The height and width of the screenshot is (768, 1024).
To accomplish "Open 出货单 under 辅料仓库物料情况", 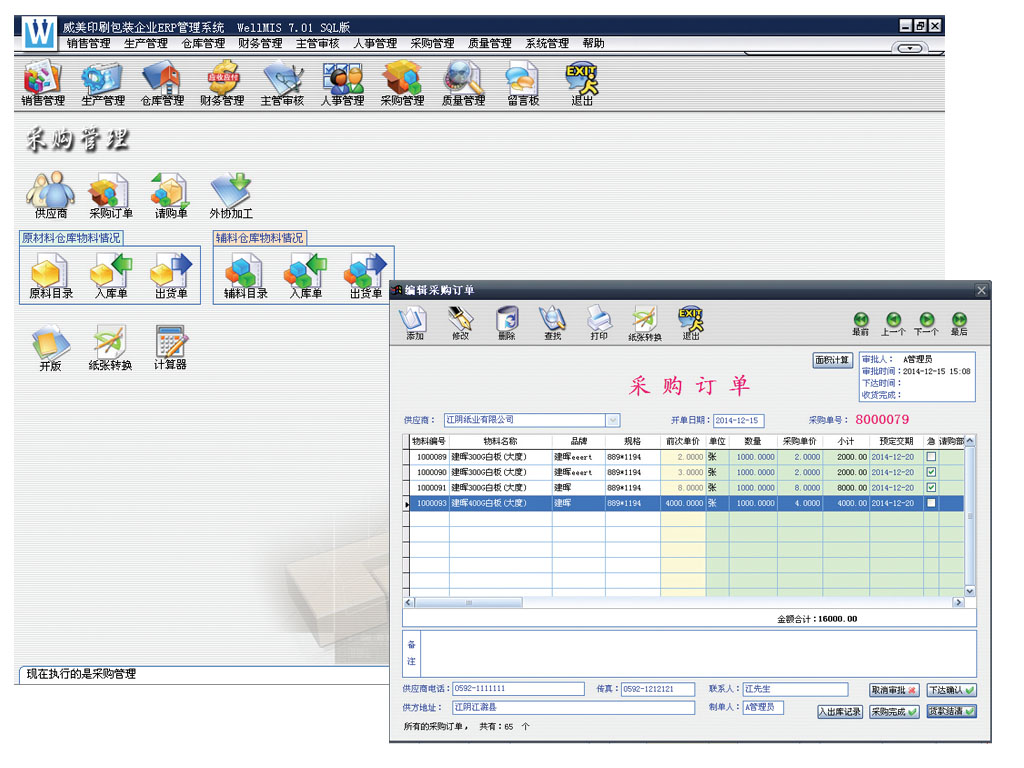I will tap(366, 276).
